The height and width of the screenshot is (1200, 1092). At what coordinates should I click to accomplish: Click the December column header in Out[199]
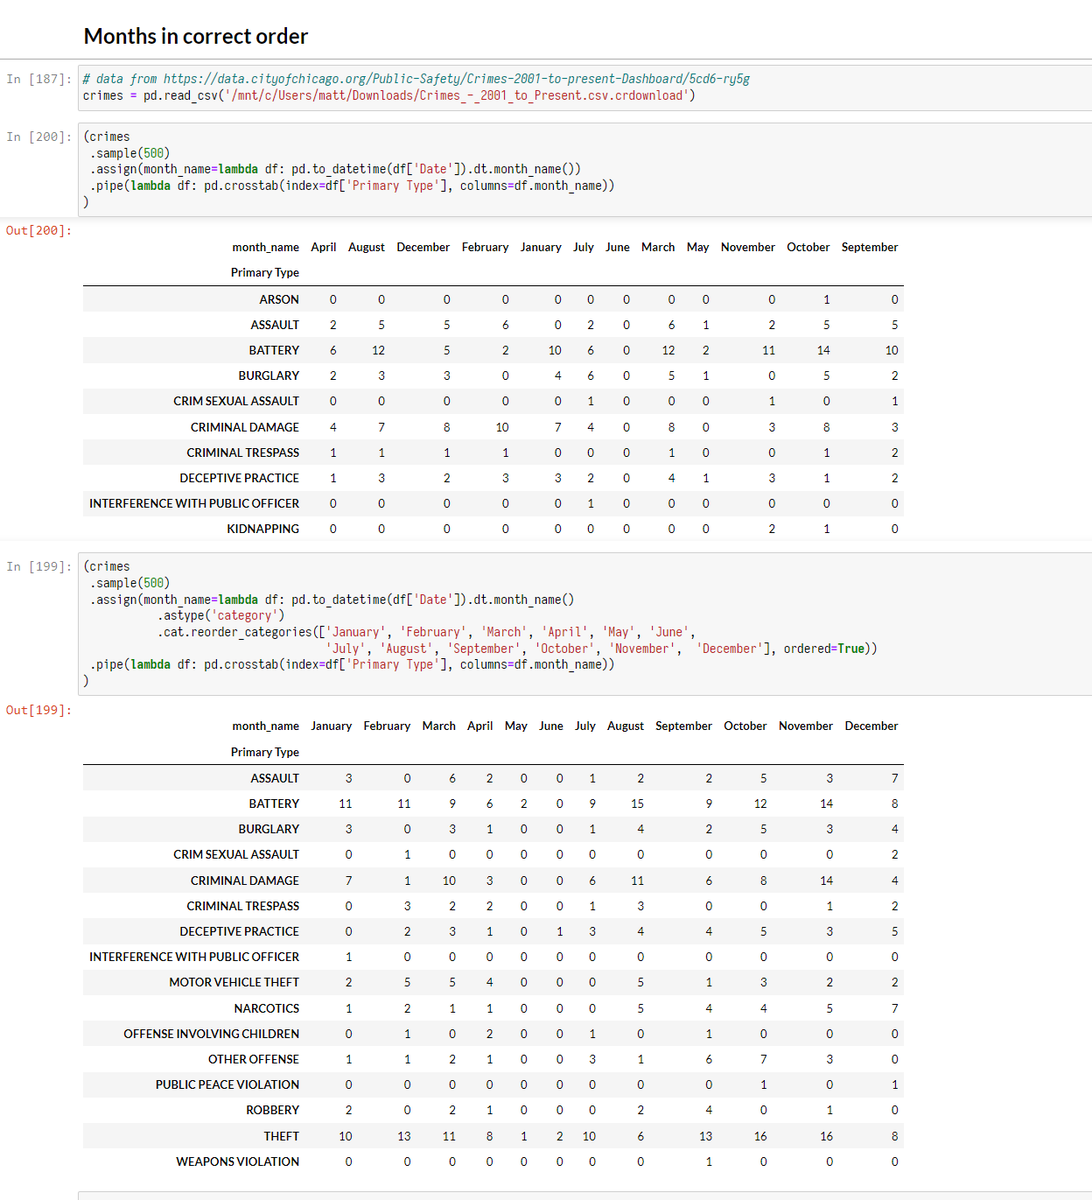point(871,725)
